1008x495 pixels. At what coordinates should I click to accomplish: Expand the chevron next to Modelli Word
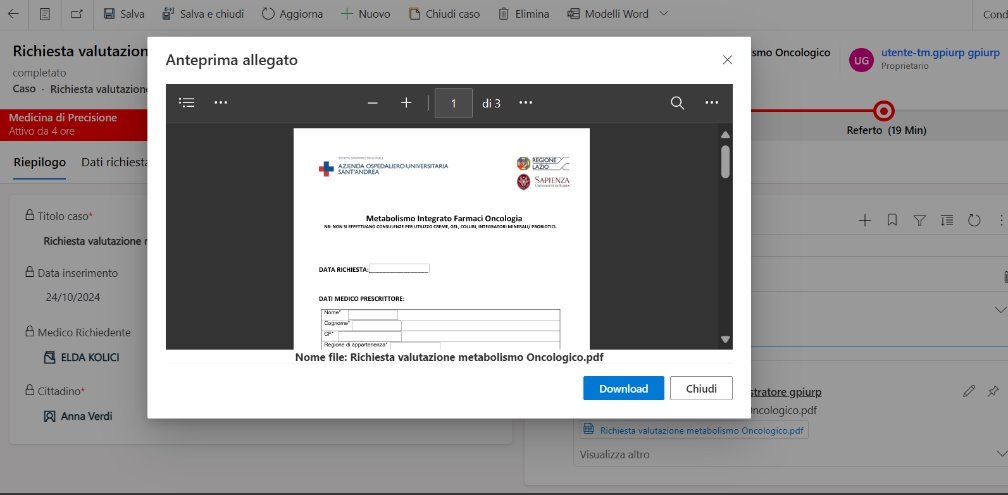pyautogui.click(x=664, y=14)
